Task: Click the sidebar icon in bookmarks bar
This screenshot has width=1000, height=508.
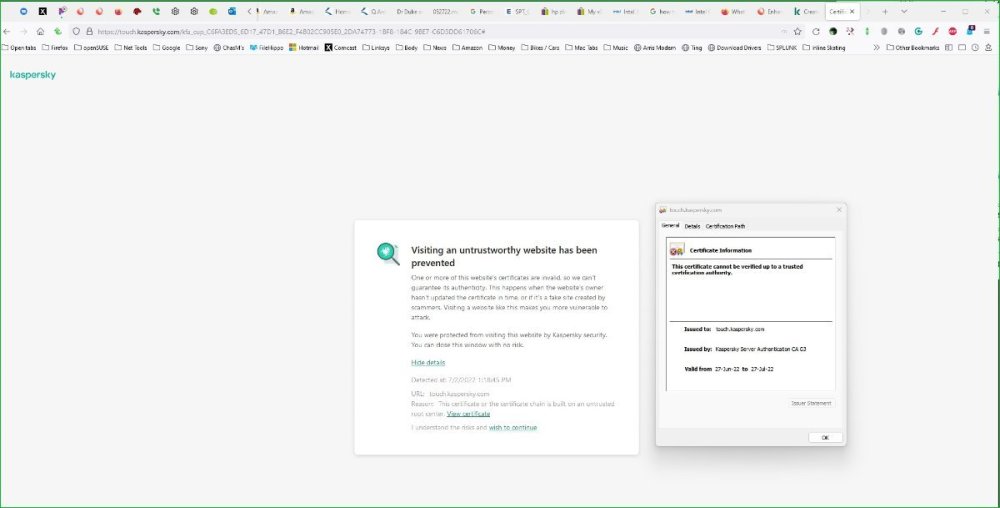Action: 949,47
